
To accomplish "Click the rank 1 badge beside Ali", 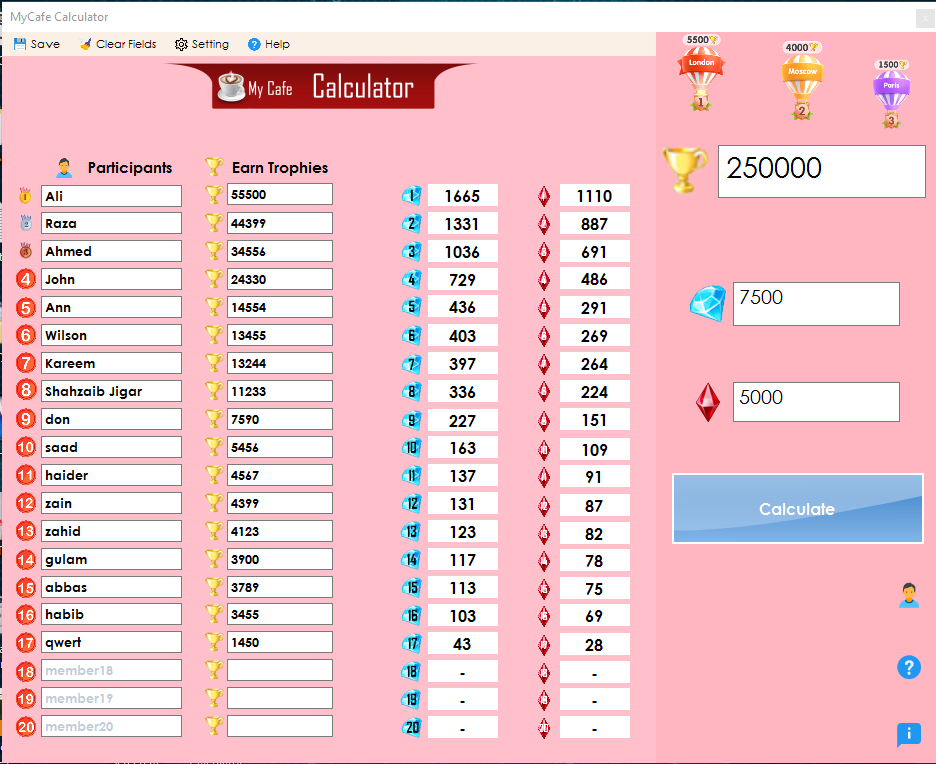I will [x=24, y=195].
